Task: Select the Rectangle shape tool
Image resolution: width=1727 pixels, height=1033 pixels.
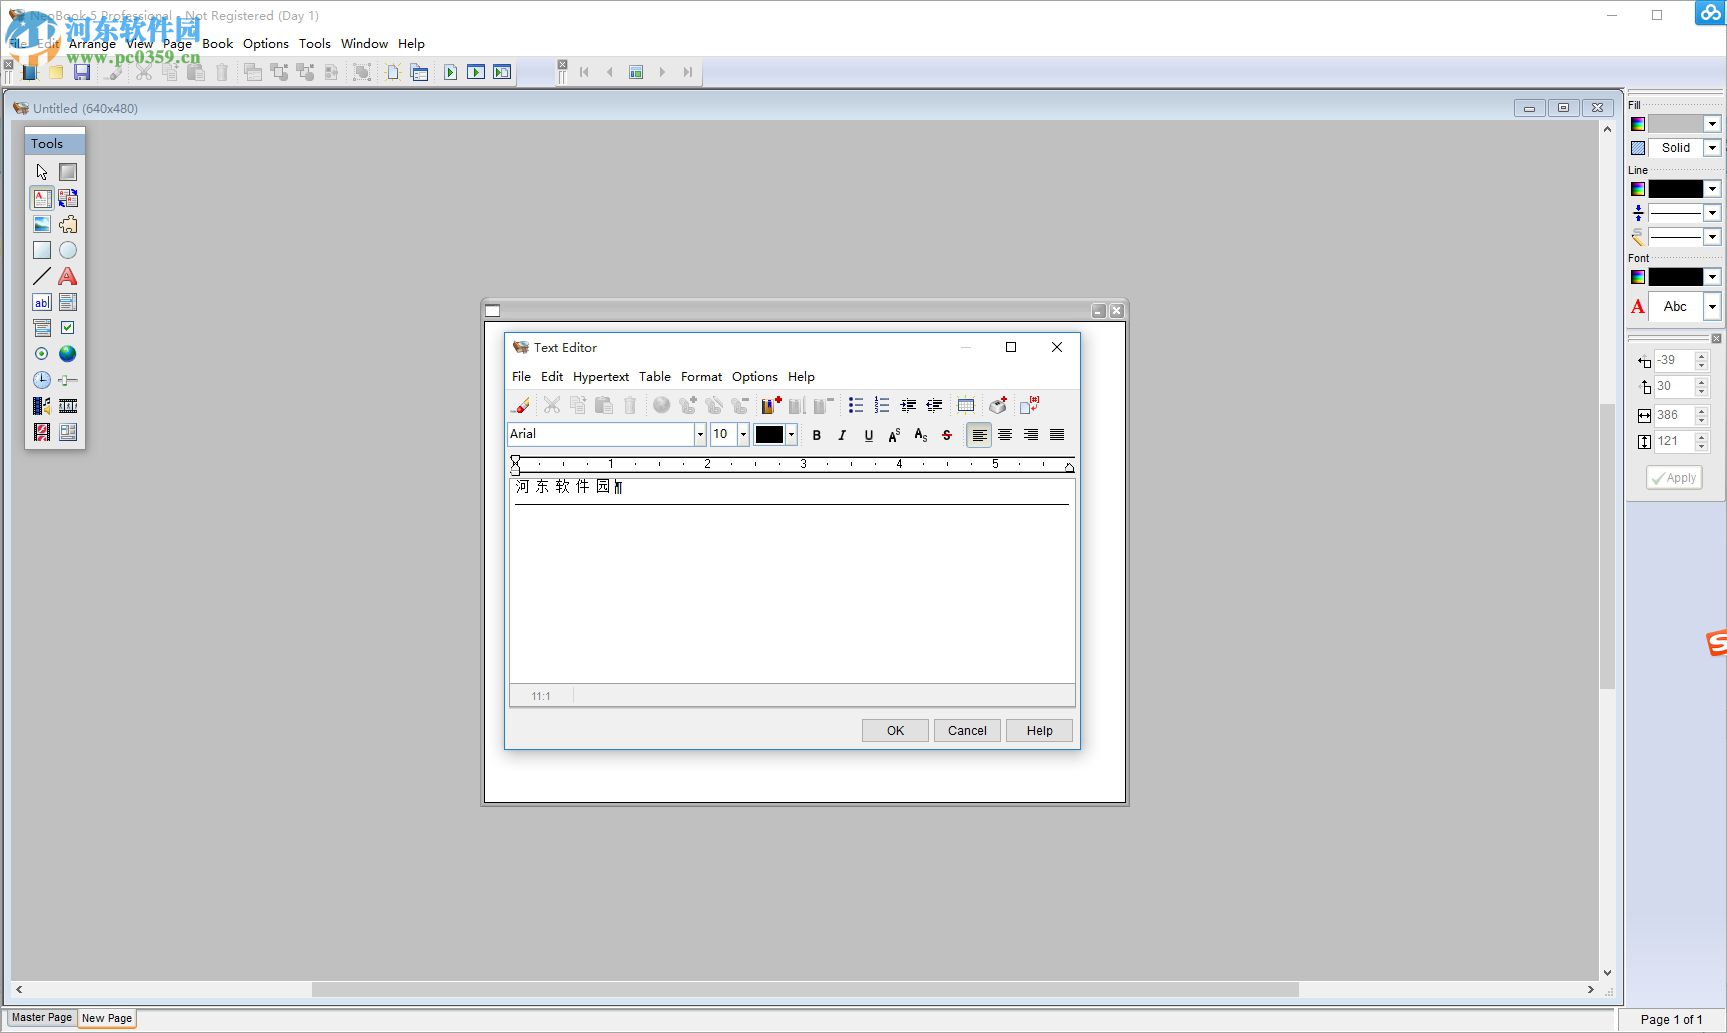Action: pos(42,250)
